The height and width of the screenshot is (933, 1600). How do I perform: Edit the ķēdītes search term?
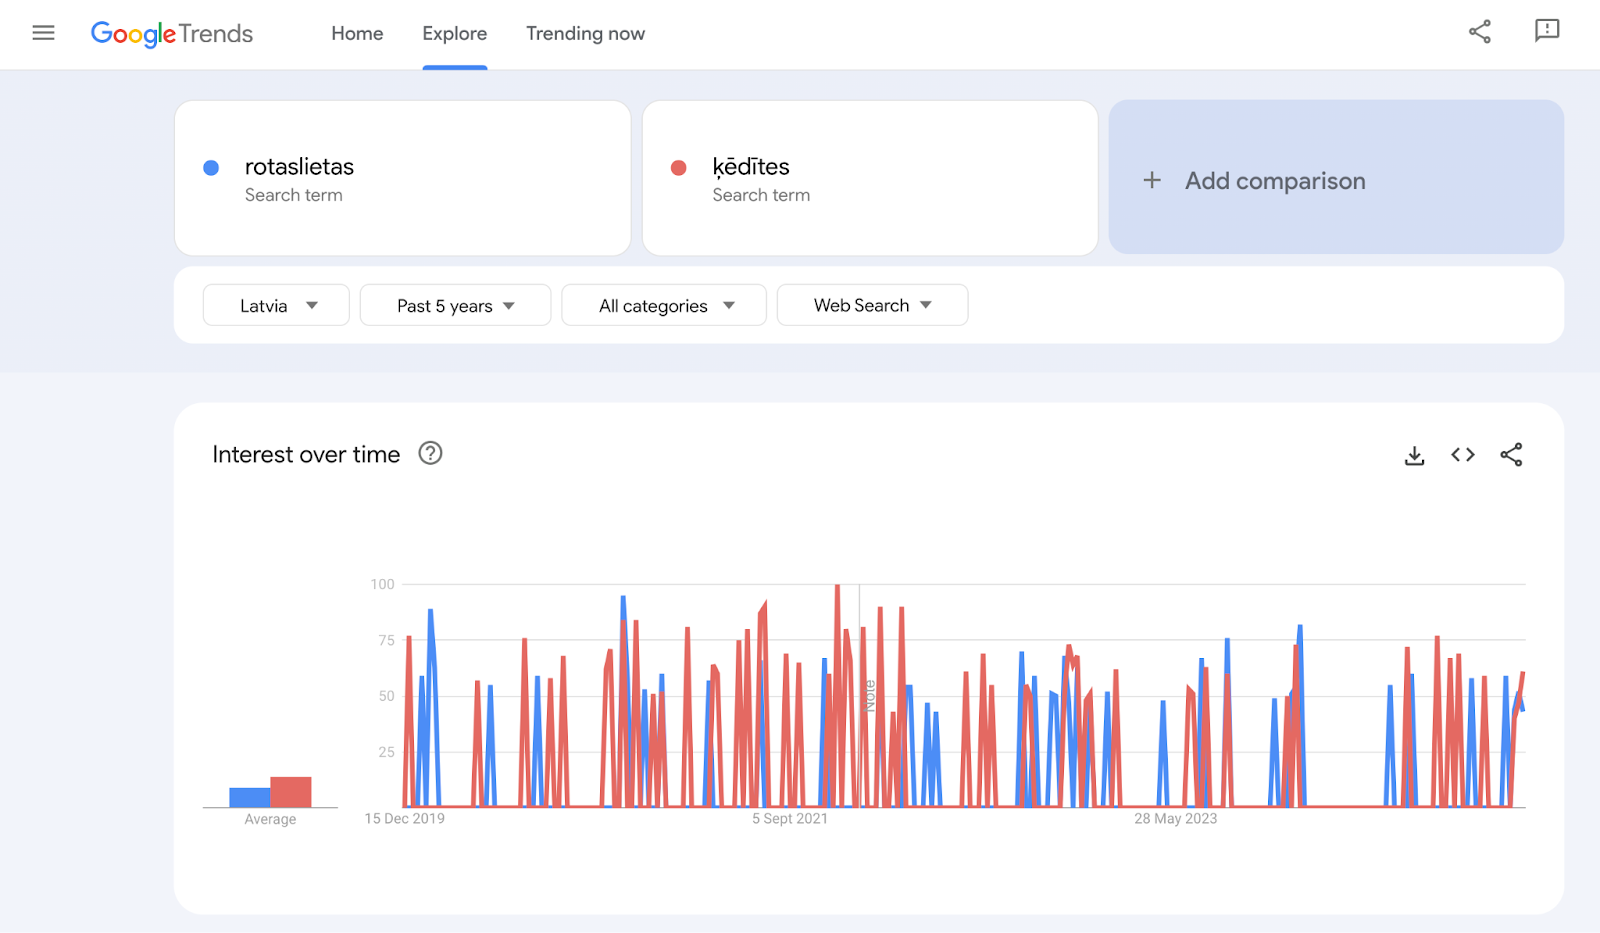(x=870, y=178)
